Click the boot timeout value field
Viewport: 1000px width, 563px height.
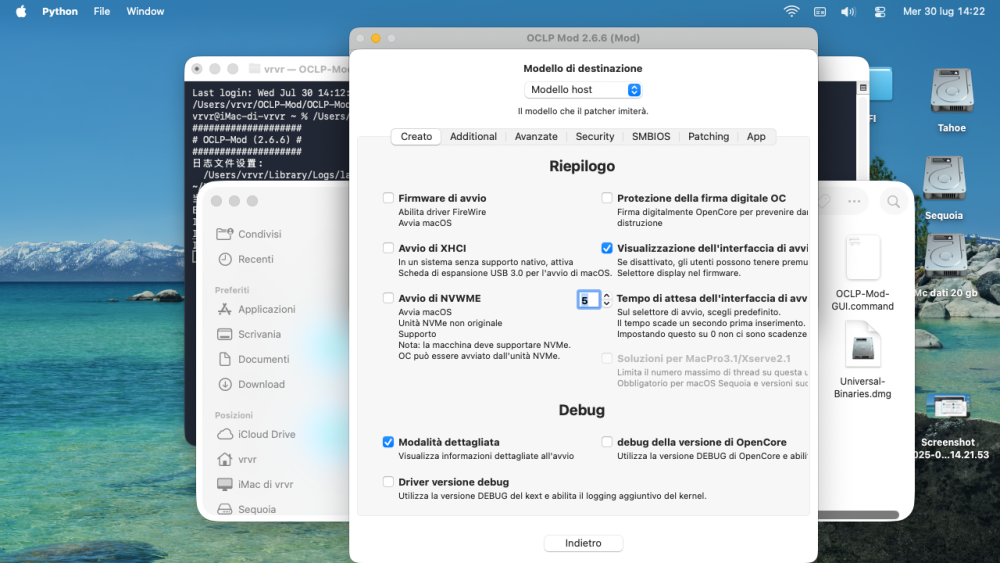tap(588, 300)
